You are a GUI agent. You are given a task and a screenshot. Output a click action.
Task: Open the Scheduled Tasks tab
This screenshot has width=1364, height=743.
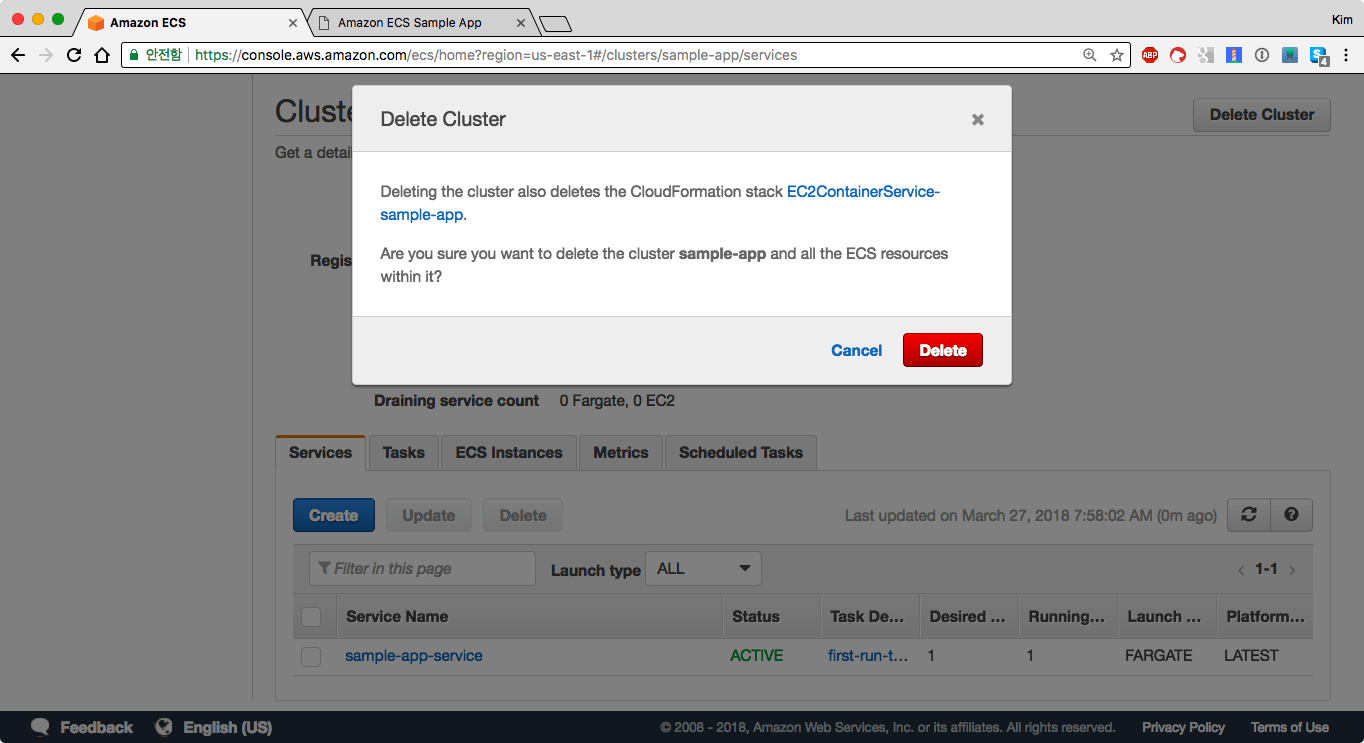pos(740,453)
